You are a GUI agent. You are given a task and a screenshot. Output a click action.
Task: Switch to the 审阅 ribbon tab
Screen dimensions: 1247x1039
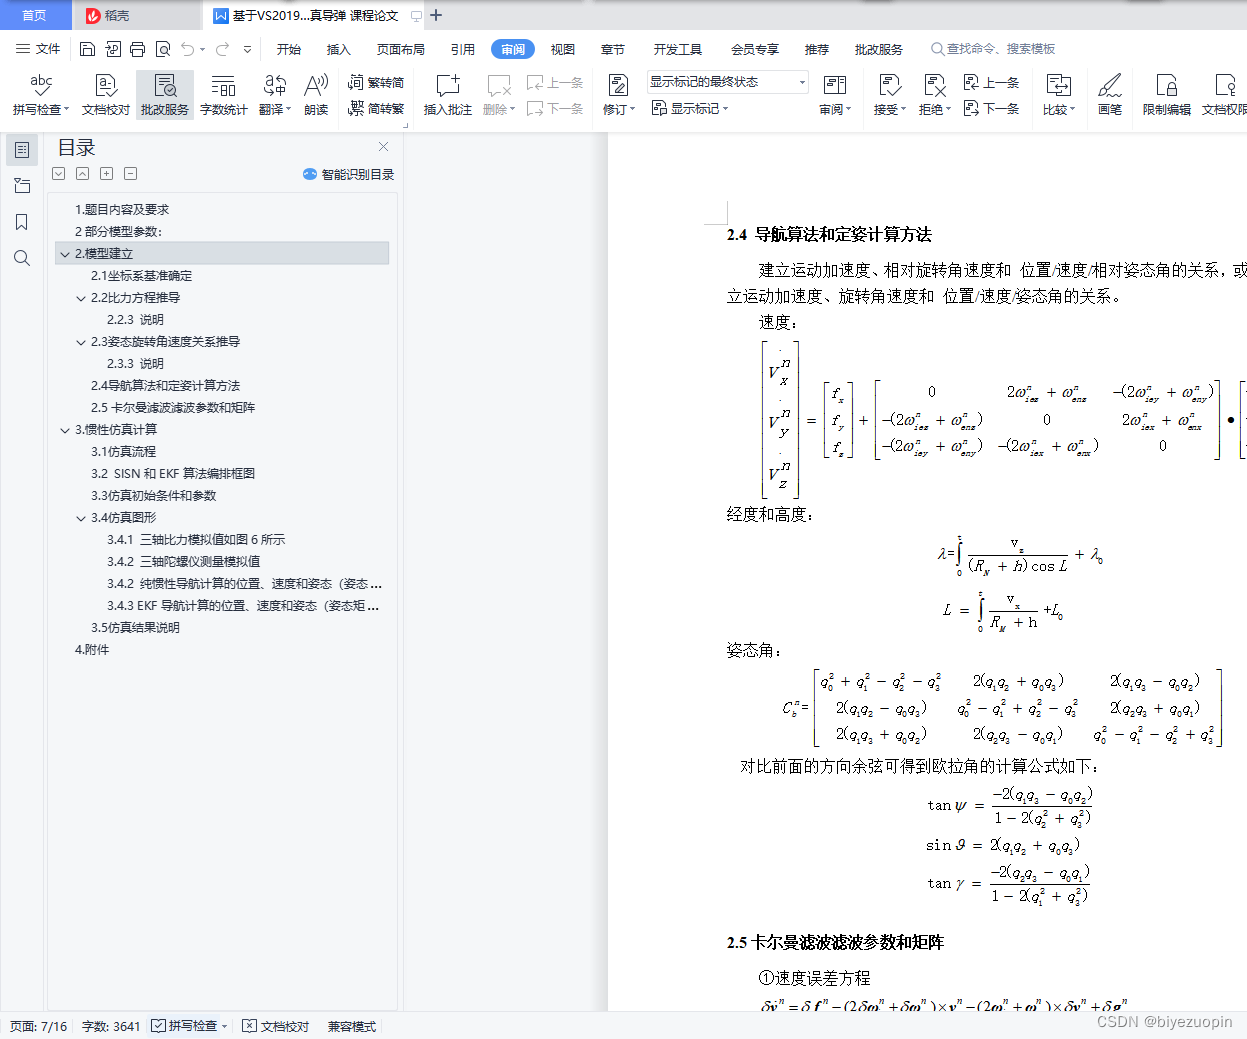click(512, 48)
